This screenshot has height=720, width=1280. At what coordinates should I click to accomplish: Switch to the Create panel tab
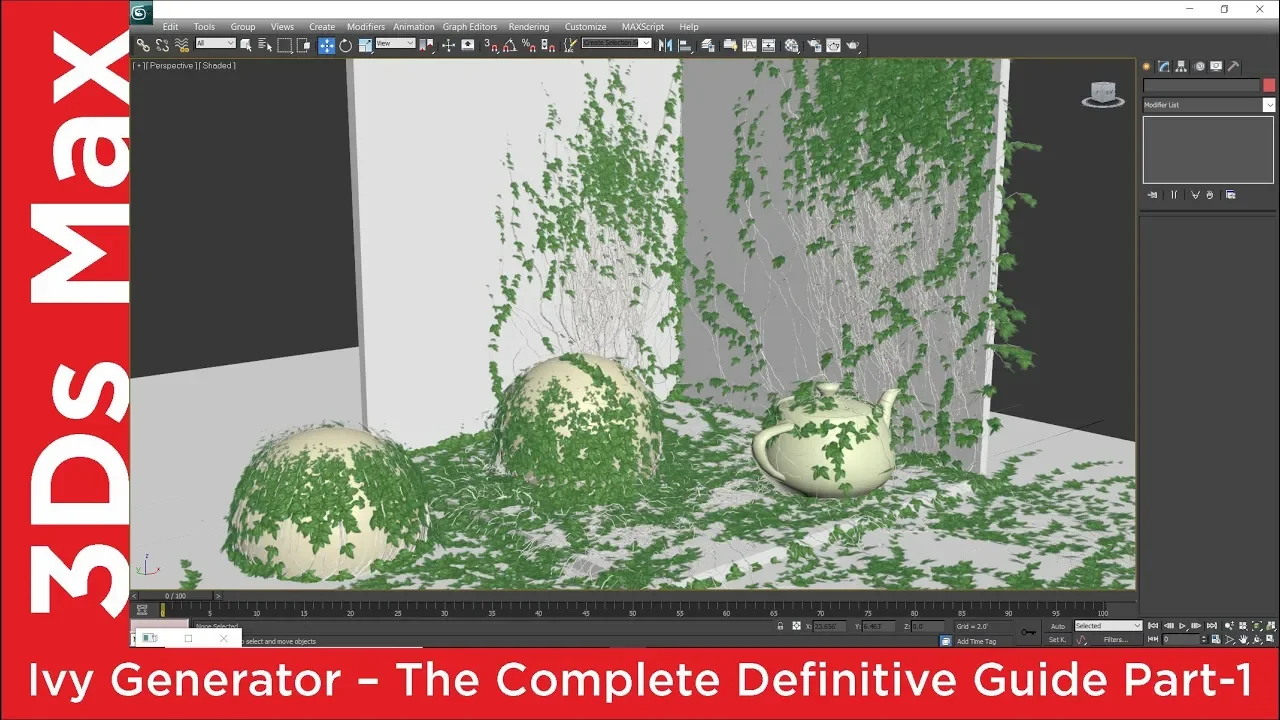point(1146,66)
